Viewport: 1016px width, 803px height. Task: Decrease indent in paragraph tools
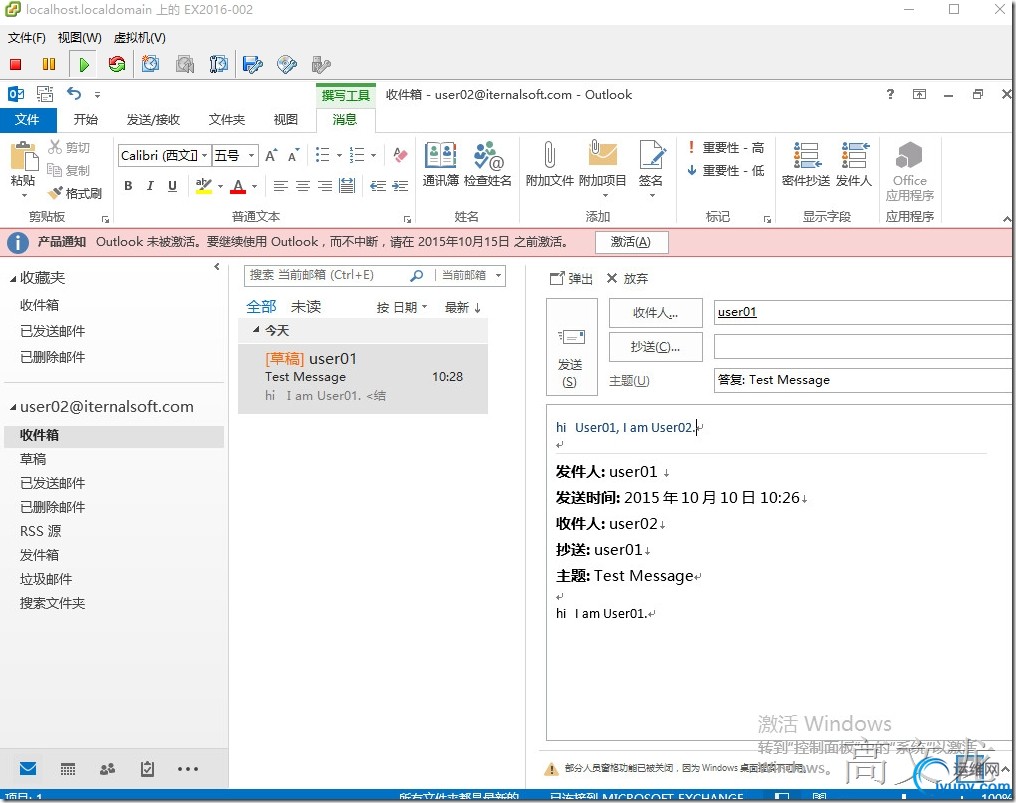378,187
